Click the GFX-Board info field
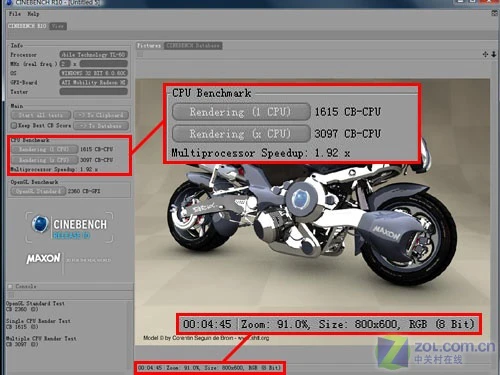 point(94,82)
